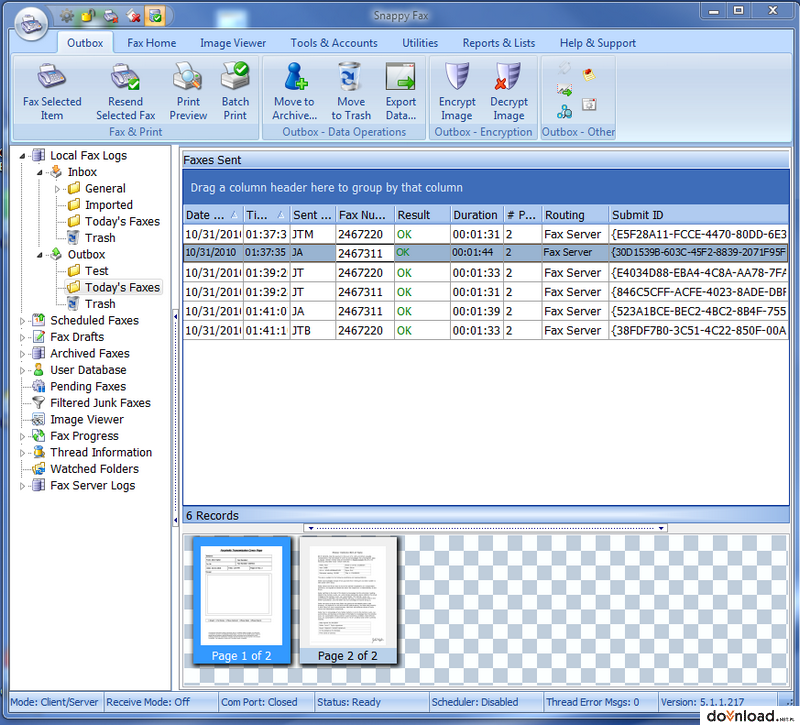This screenshot has height=725, width=800.
Task: Sort by the Duration column header
Action: click(x=477, y=215)
